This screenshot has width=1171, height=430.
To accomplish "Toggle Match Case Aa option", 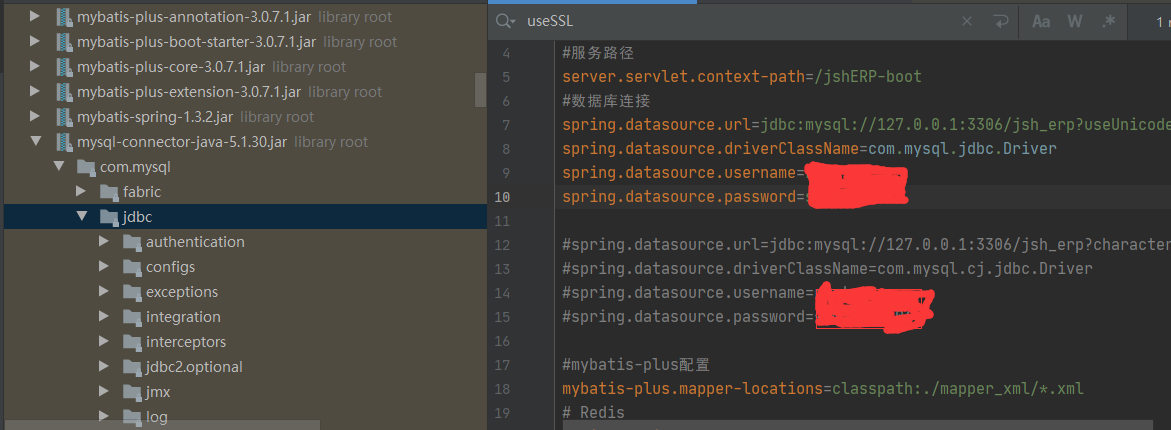I will pyautogui.click(x=1041, y=22).
